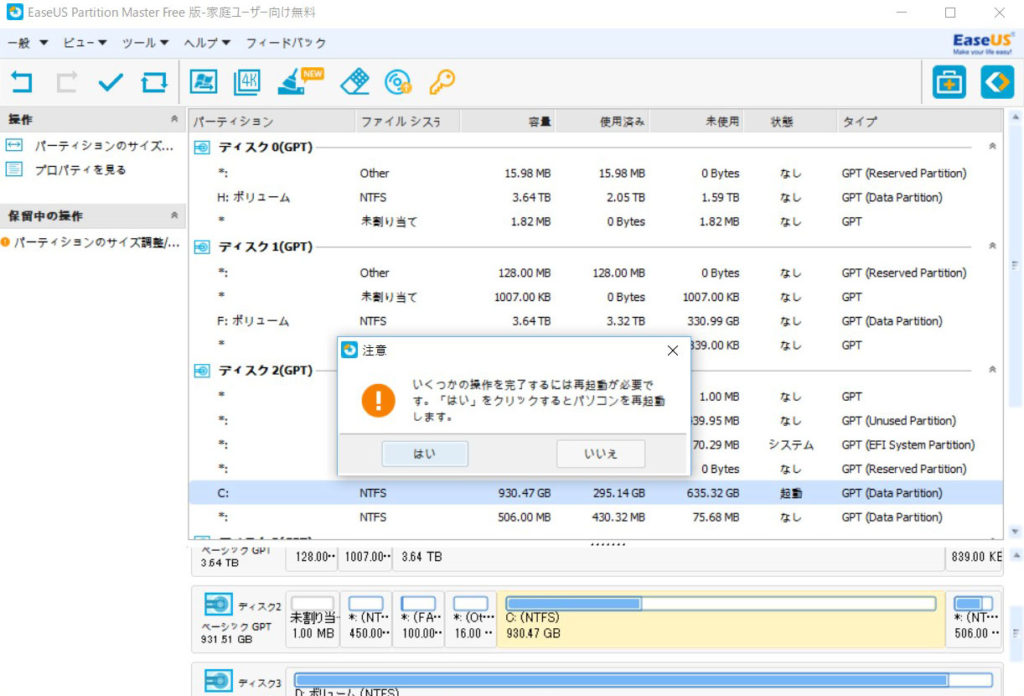Open the cleanup tool with NEW badge
1024x696 pixels.
coord(300,82)
